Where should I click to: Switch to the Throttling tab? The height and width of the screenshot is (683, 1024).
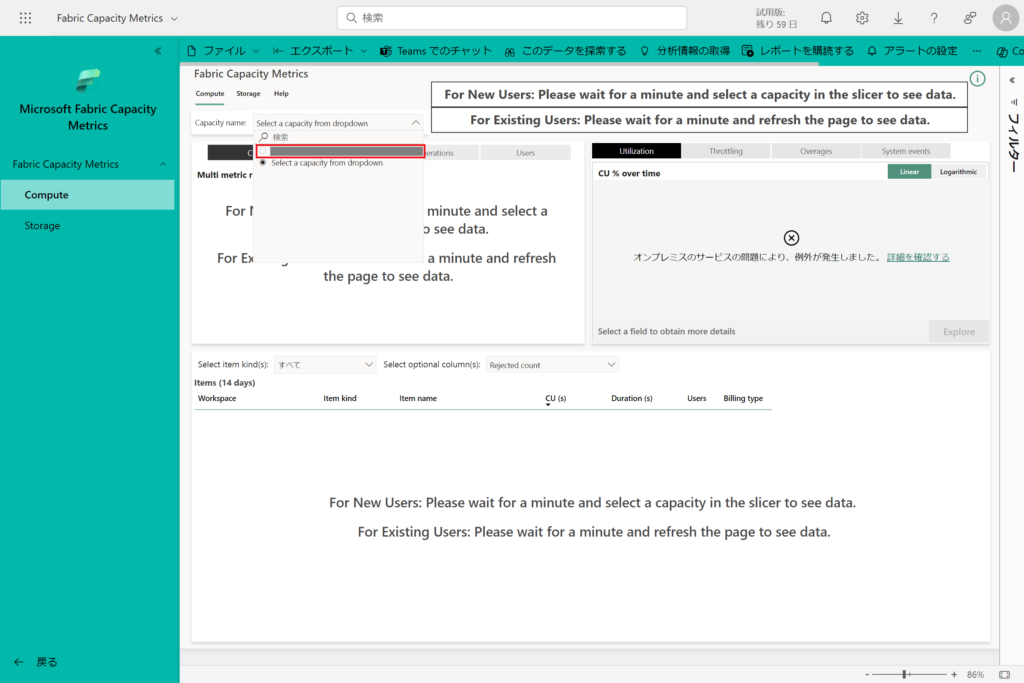click(x=726, y=151)
